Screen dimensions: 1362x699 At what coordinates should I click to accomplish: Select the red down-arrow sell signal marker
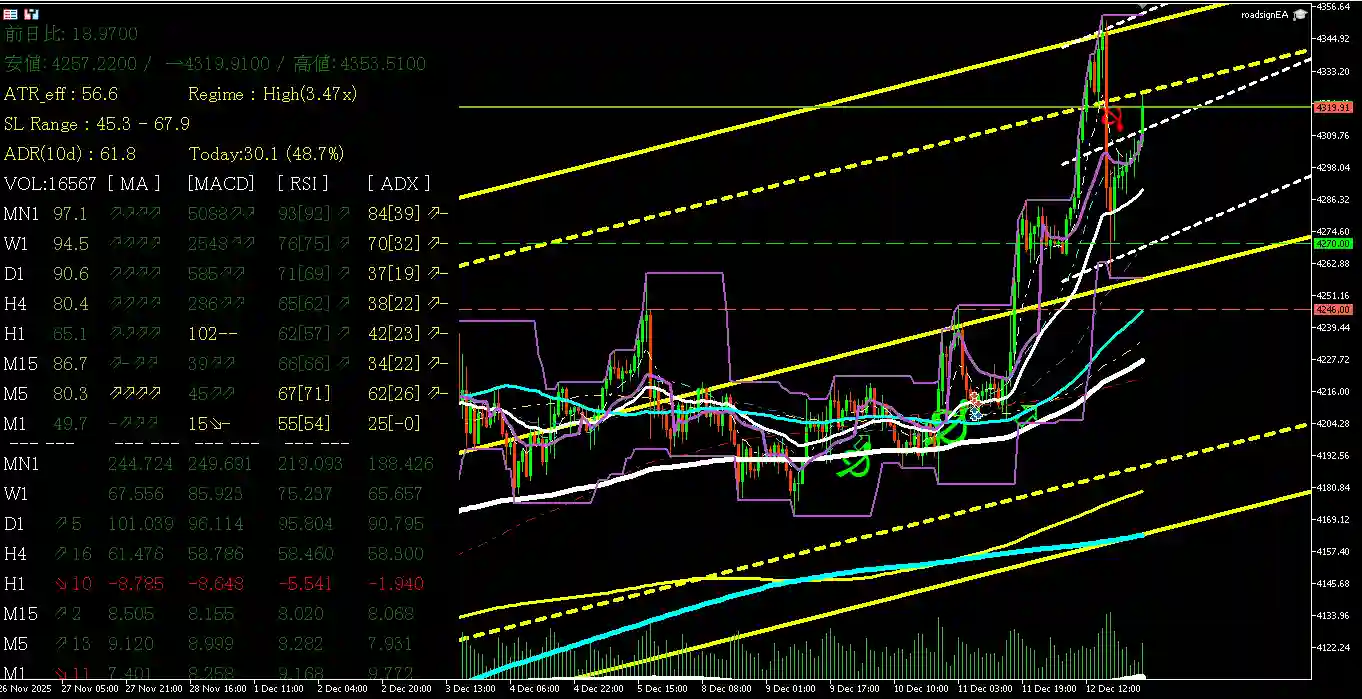point(1111,119)
